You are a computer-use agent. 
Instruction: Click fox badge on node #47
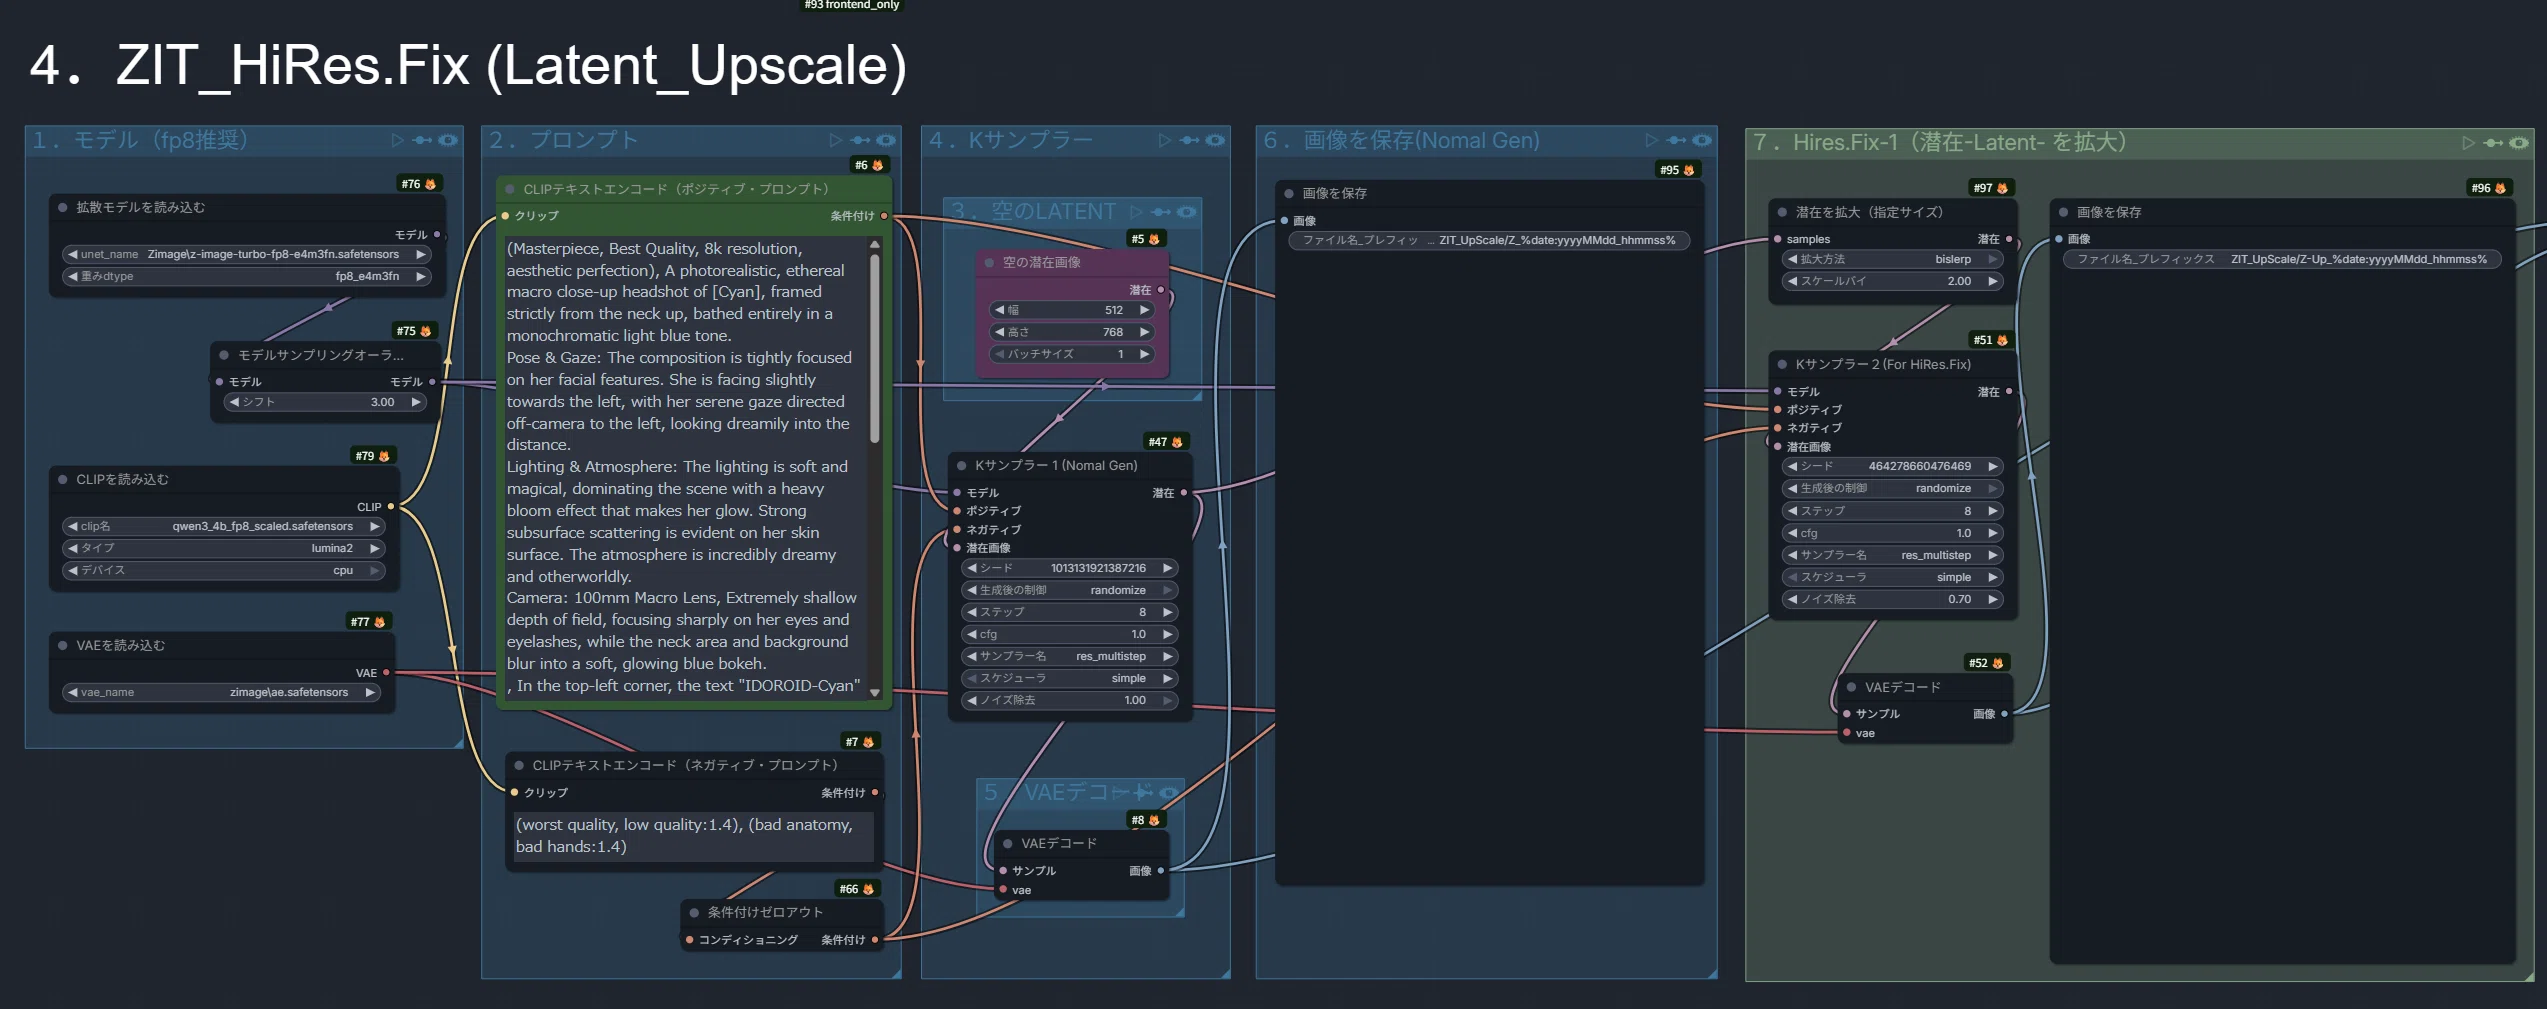coord(1177,442)
